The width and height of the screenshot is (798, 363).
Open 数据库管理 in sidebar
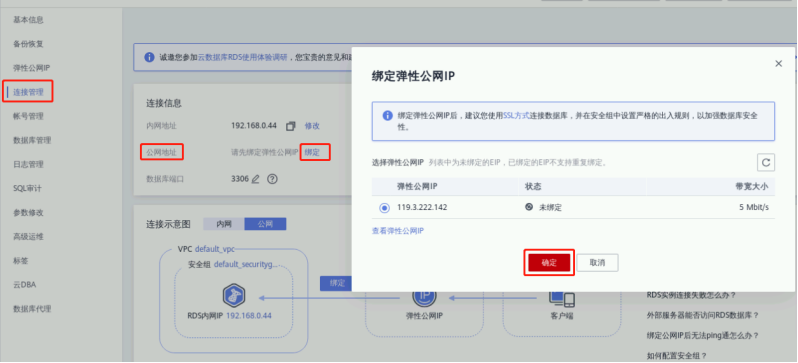(32, 140)
